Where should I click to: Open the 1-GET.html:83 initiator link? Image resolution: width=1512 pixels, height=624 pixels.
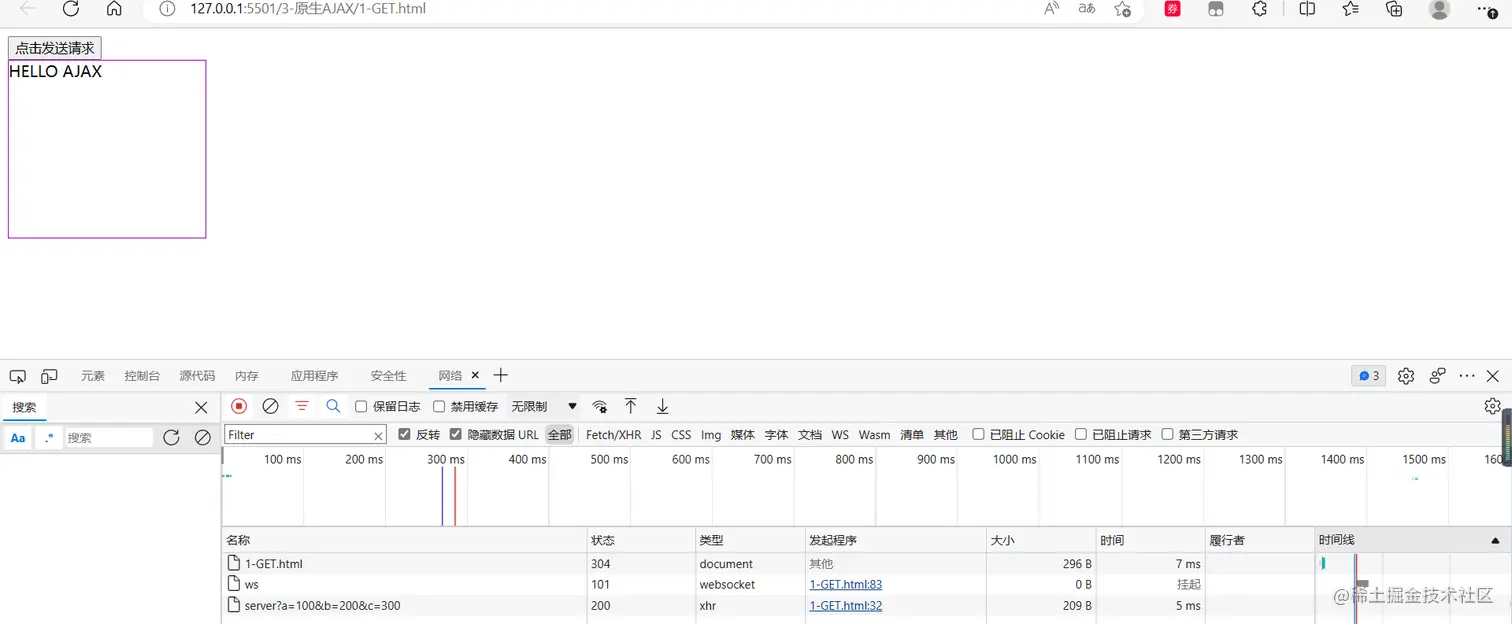click(846, 584)
